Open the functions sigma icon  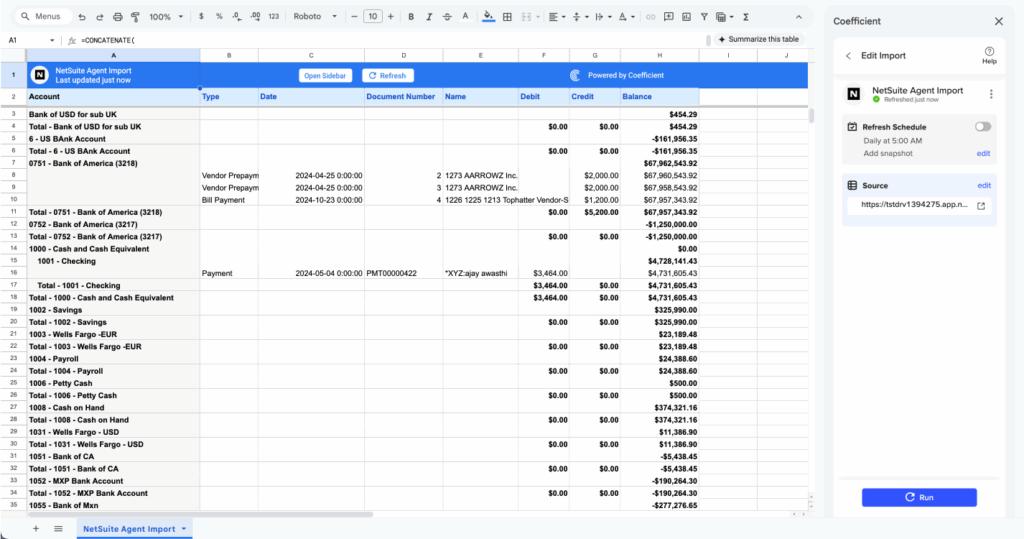click(x=745, y=17)
